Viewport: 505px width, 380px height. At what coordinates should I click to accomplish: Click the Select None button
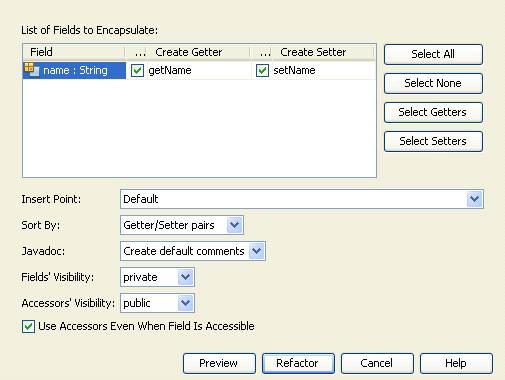point(433,83)
